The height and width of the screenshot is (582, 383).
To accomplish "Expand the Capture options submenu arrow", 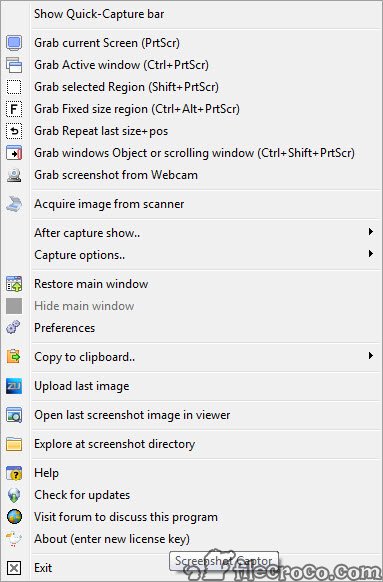I will 370,254.
